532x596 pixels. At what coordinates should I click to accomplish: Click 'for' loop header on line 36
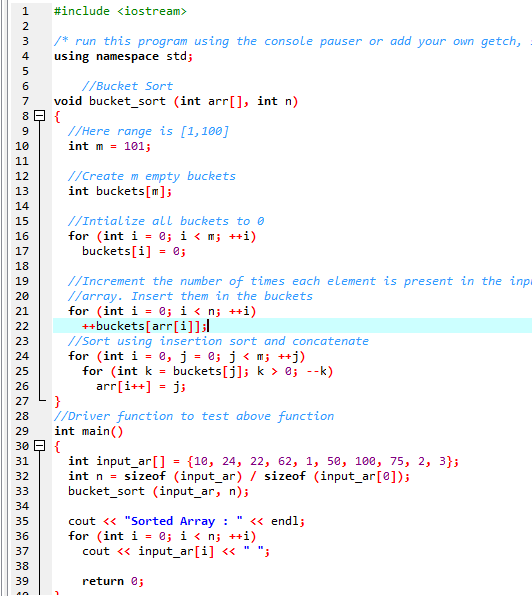(x=162, y=536)
